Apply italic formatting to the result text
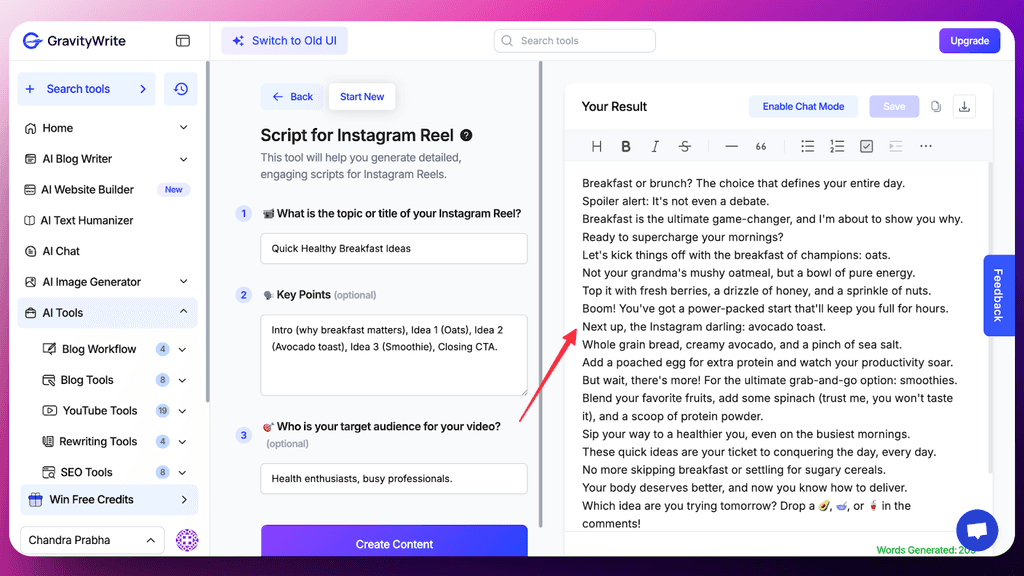 [x=655, y=146]
